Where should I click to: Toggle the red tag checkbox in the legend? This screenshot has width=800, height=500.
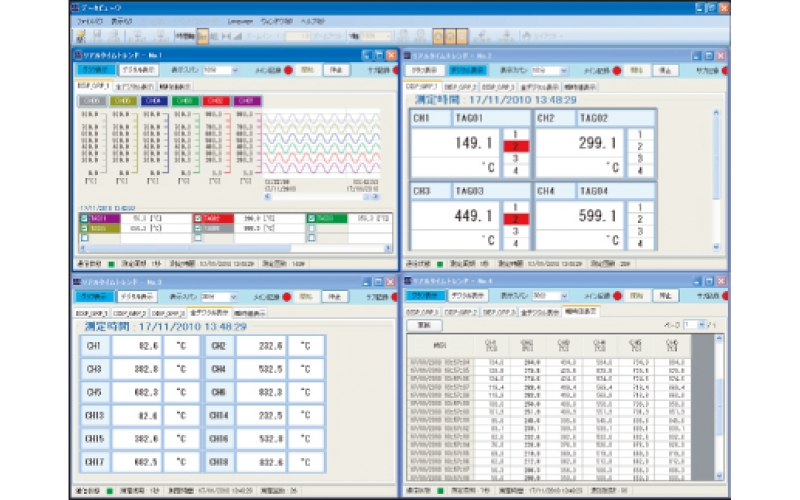pos(199,217)
